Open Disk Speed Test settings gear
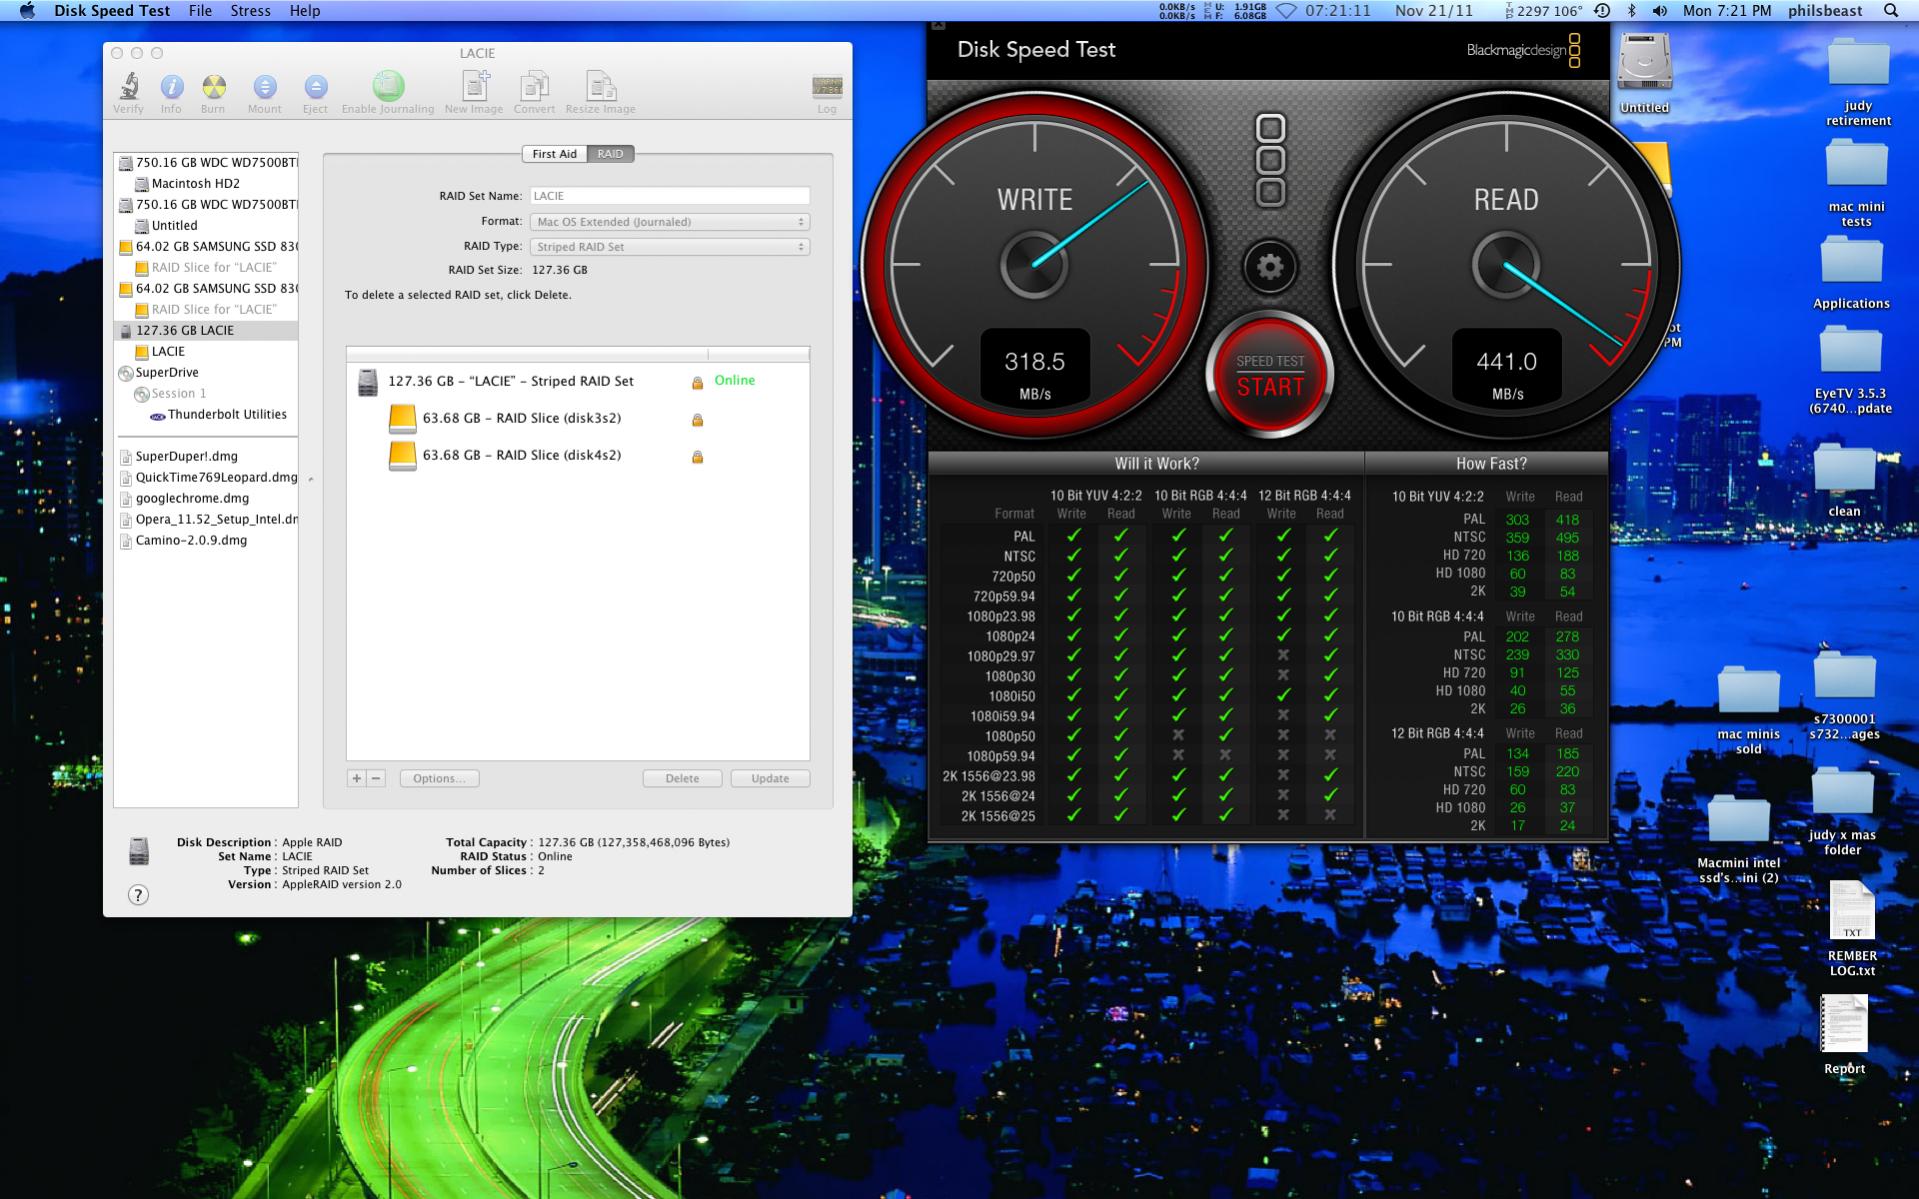The height and width of the screenshot is (1199, 1919). 1270,267
